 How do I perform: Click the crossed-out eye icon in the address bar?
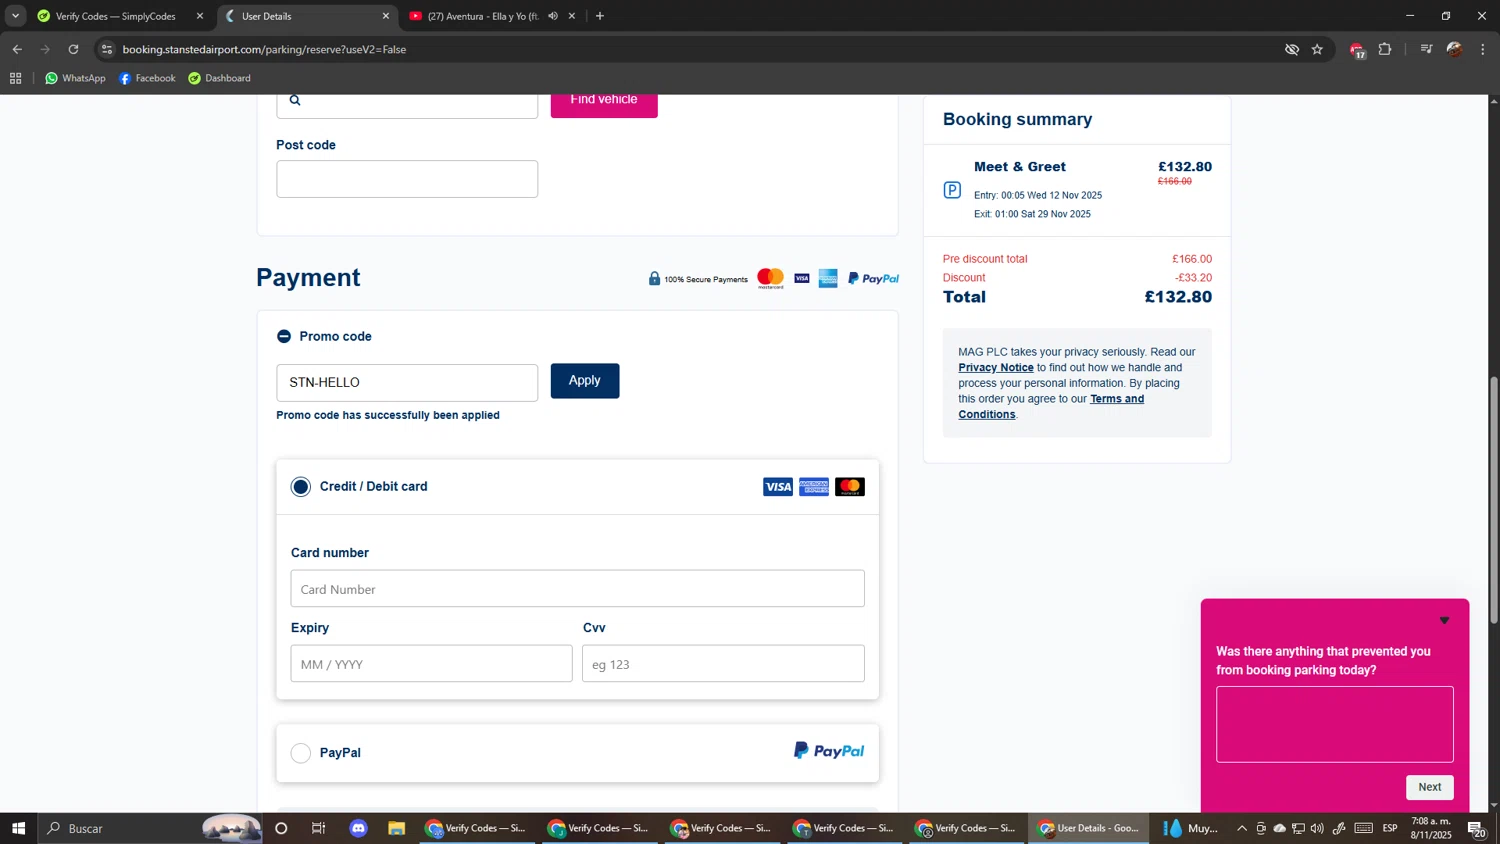(1292, 49)
